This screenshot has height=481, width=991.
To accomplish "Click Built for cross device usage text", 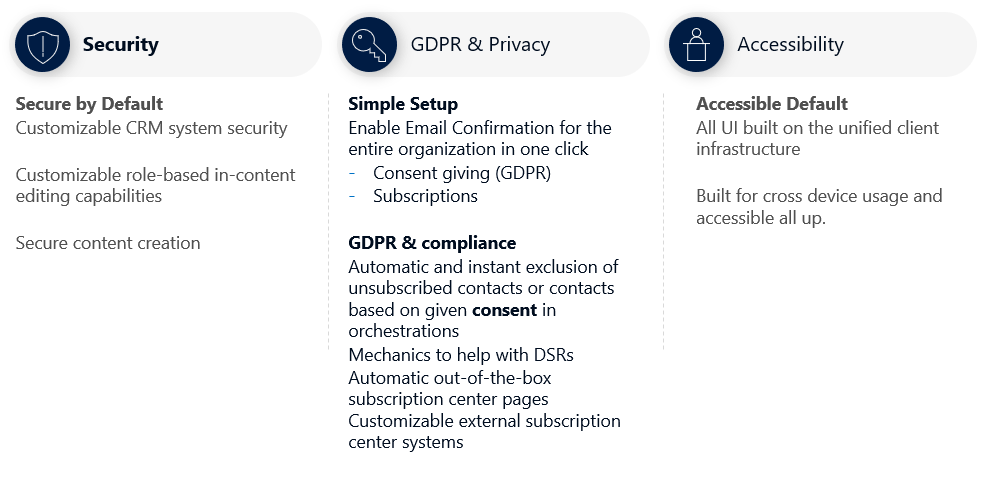I will tap(819, 207).
